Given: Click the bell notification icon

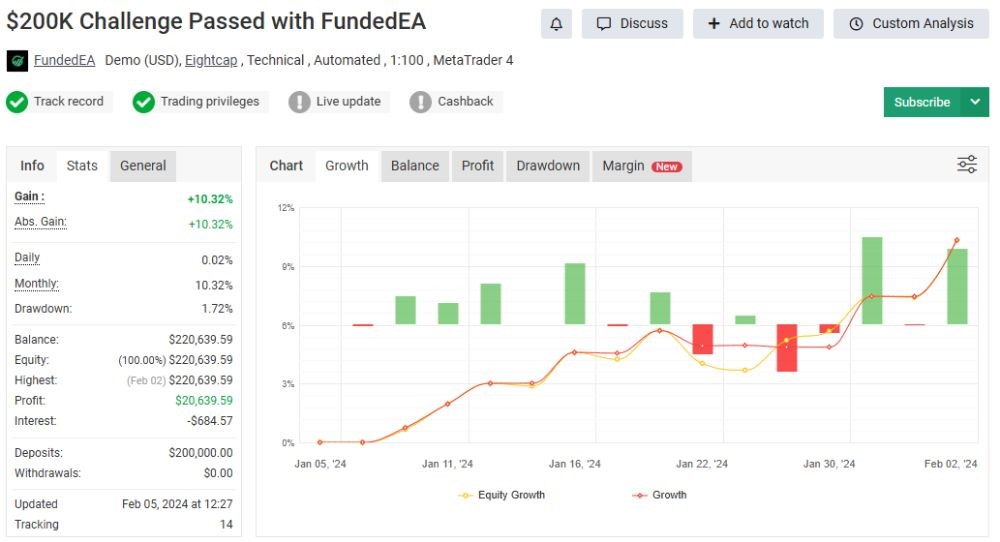Looking at the screenshot, I should [x=556, y=24].
